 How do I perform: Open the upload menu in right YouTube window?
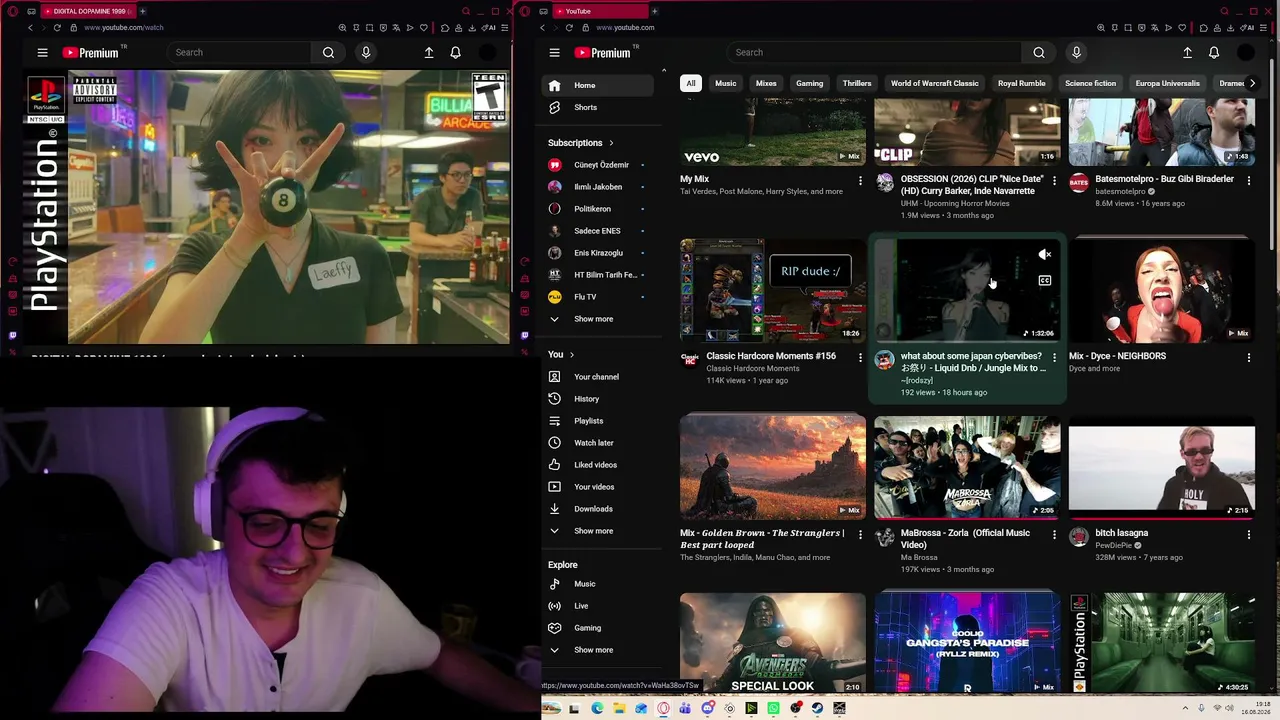[1187, 52]
